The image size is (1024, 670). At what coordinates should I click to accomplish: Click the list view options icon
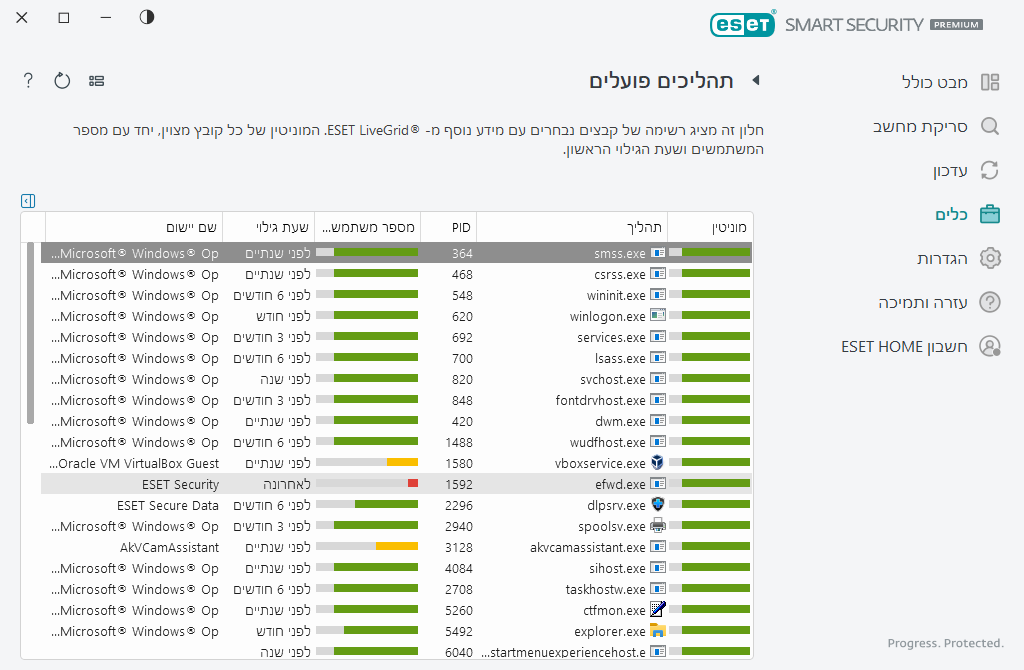pos(97,81)
